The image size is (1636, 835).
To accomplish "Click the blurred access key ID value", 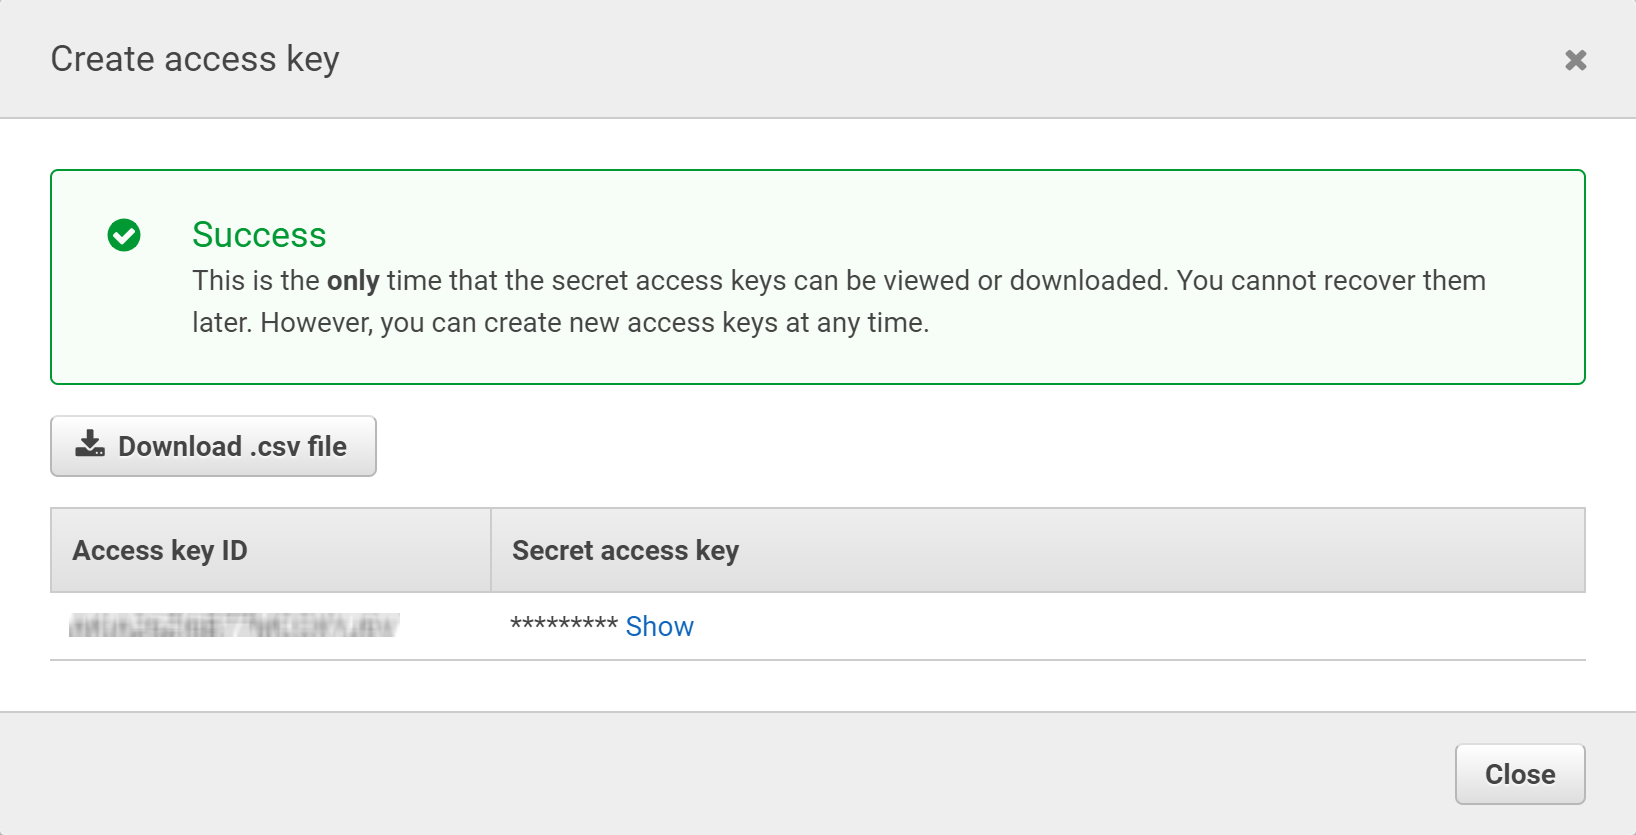I will click(x=234, y=626).
